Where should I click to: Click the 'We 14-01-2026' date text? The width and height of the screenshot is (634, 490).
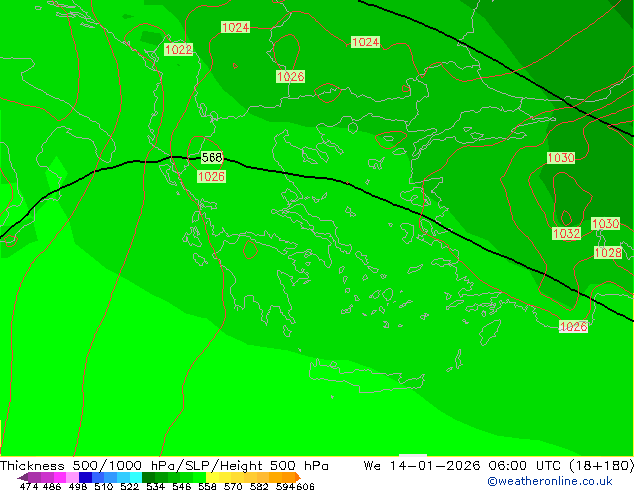[x=422, y=466]
